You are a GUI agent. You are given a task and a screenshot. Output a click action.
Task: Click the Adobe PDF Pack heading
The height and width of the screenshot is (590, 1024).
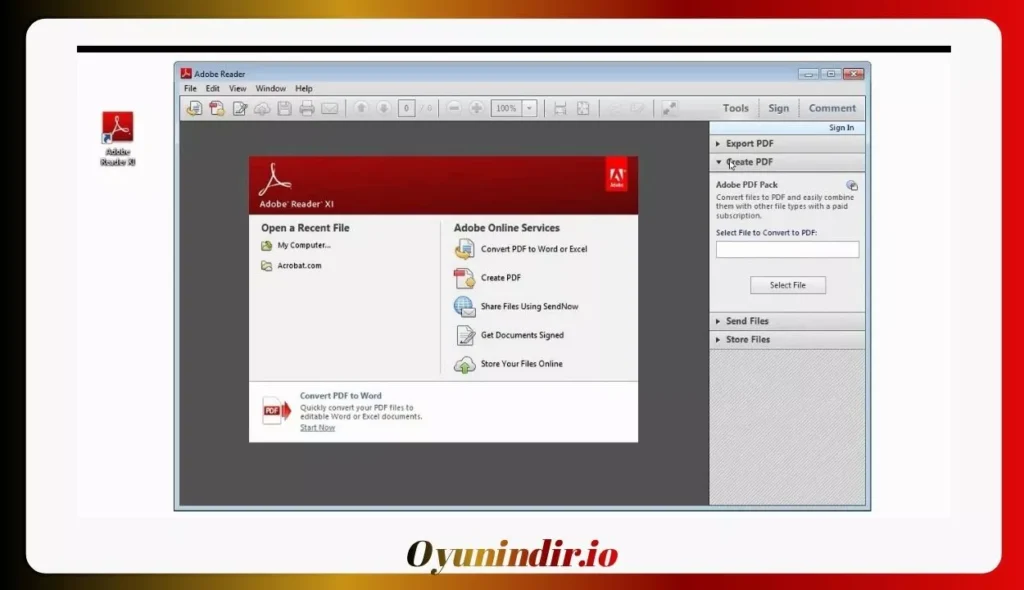coord(746,185)
